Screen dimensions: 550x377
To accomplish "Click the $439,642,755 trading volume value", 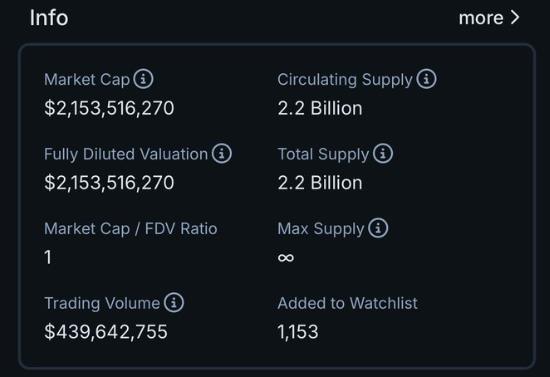I will (x=106, y=332).
